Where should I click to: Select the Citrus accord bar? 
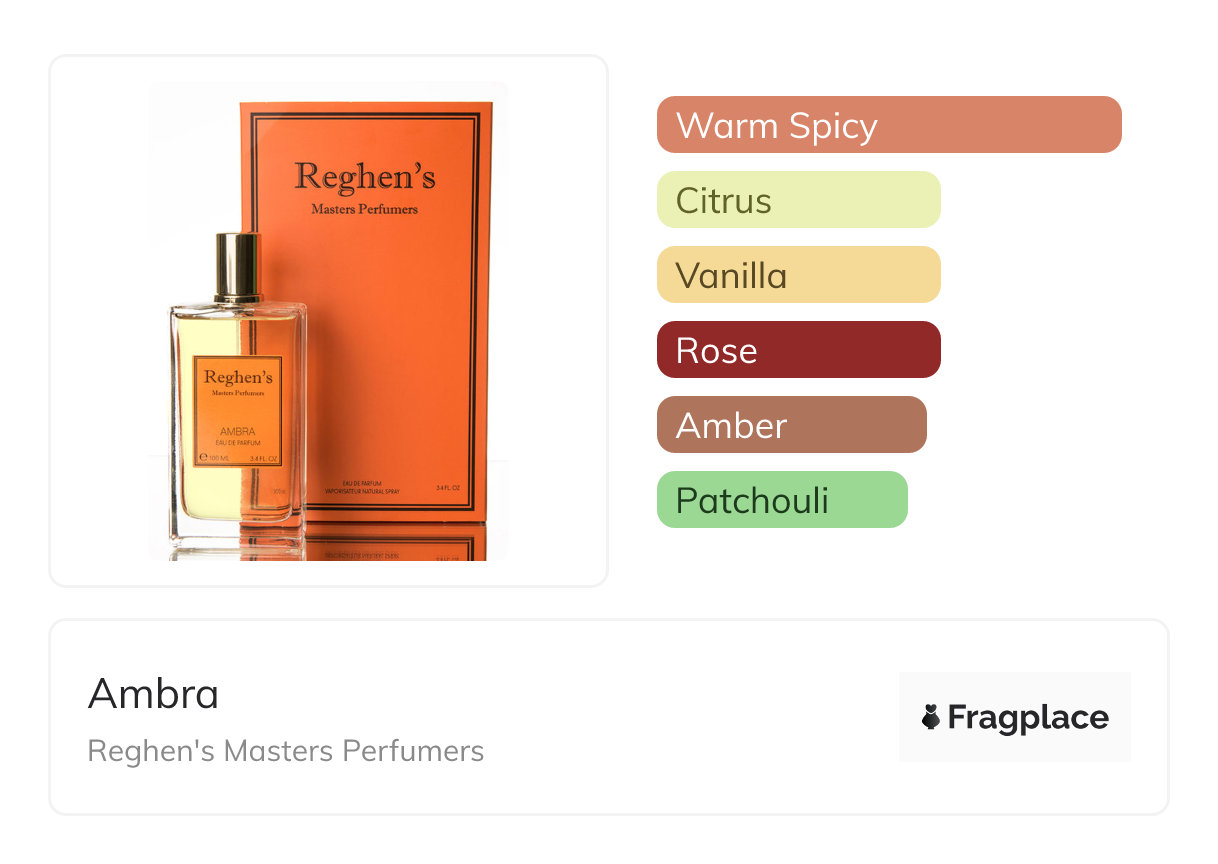(x=799, y=200)
